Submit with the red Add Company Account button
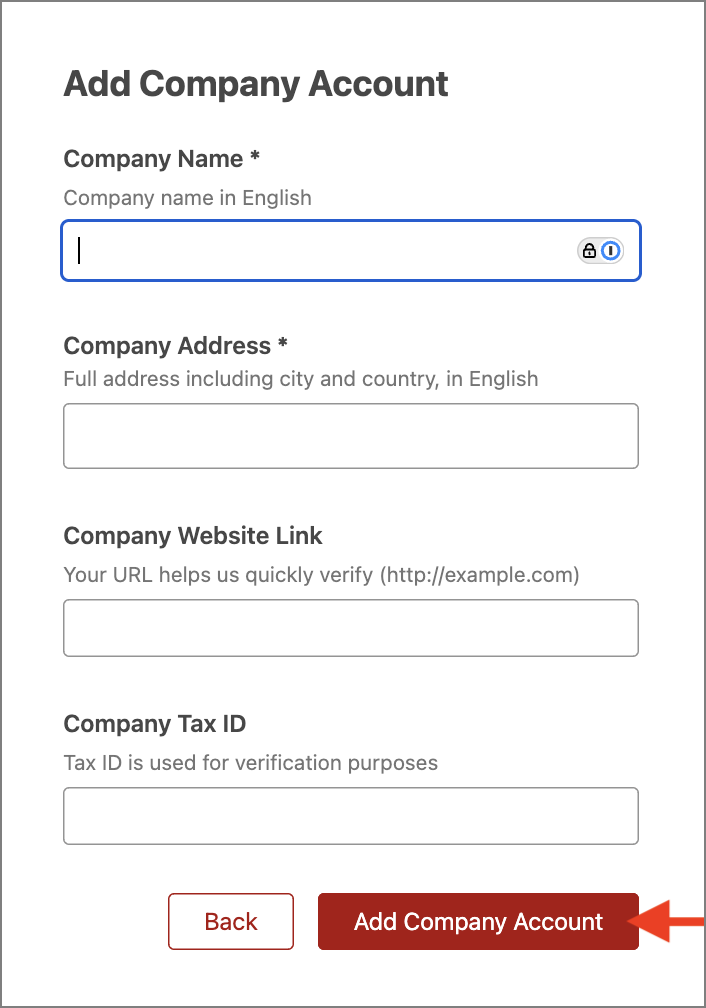Screen dimensions: 706x1008 (x=478, y=921)
